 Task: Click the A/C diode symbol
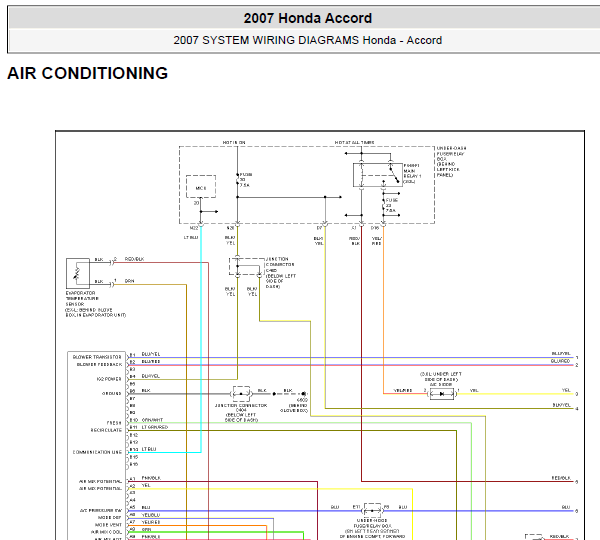pyautogui.click(x=442, y=393)
